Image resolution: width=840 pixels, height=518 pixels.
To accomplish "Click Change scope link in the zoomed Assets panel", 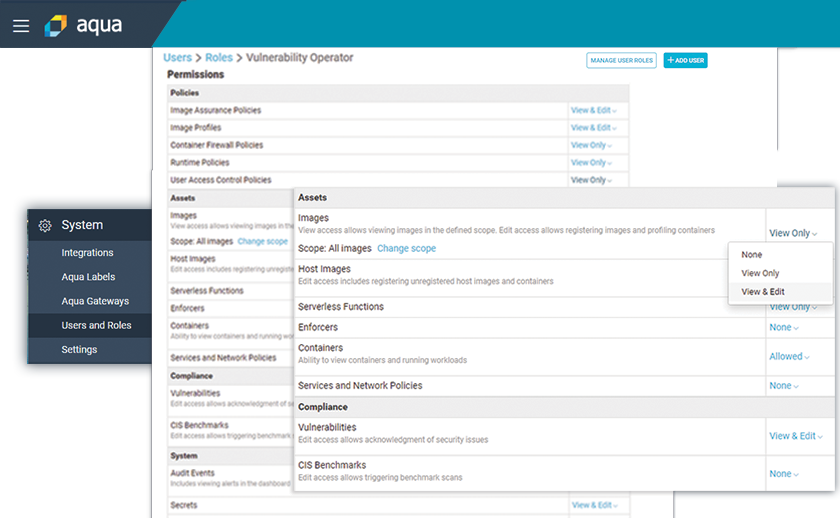I will (x=407, y=249).
